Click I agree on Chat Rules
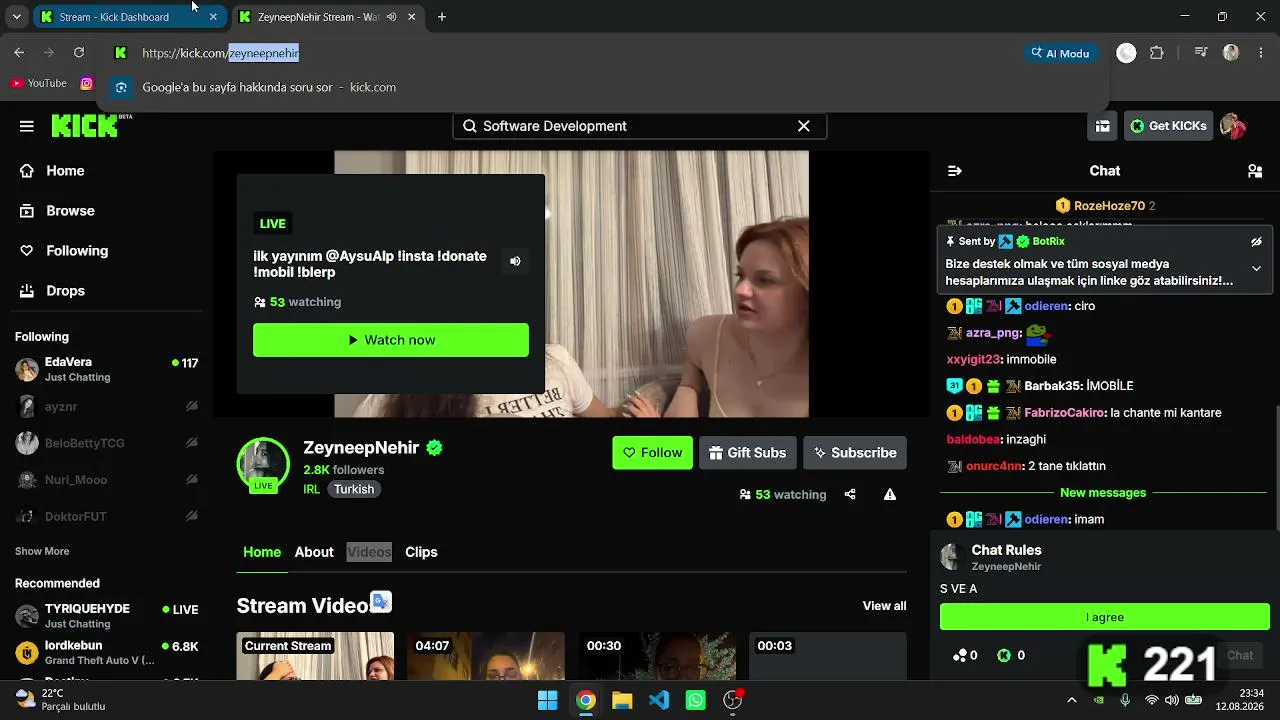 click(1105, 617)
